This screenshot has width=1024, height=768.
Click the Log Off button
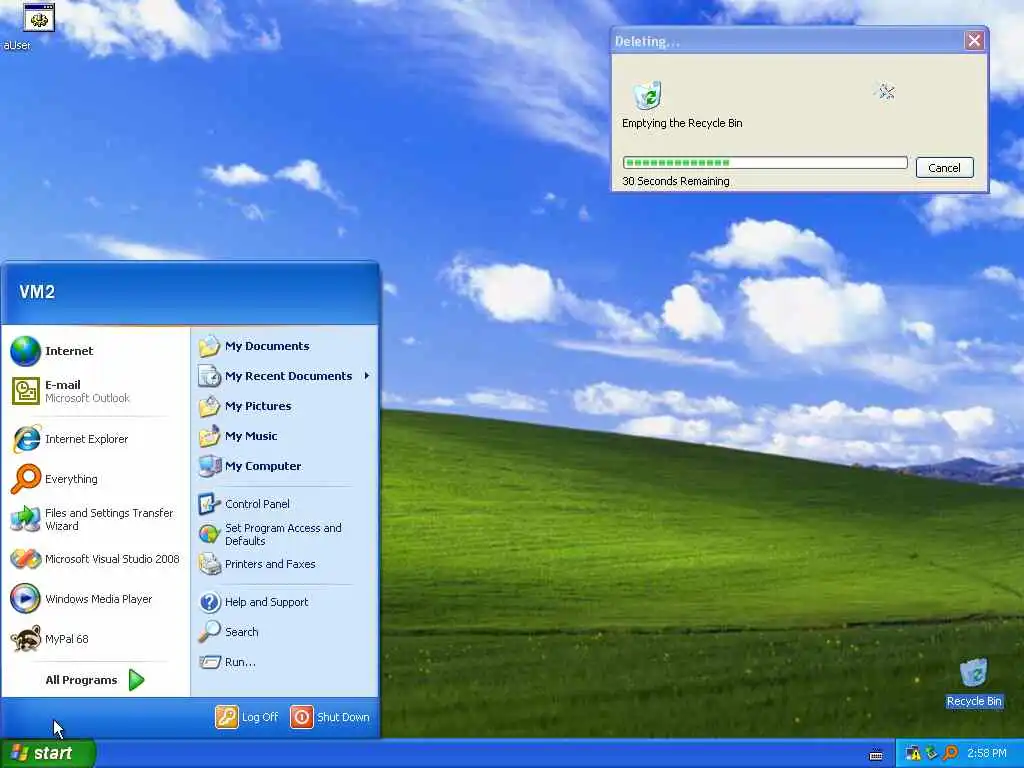click(247, 717)
